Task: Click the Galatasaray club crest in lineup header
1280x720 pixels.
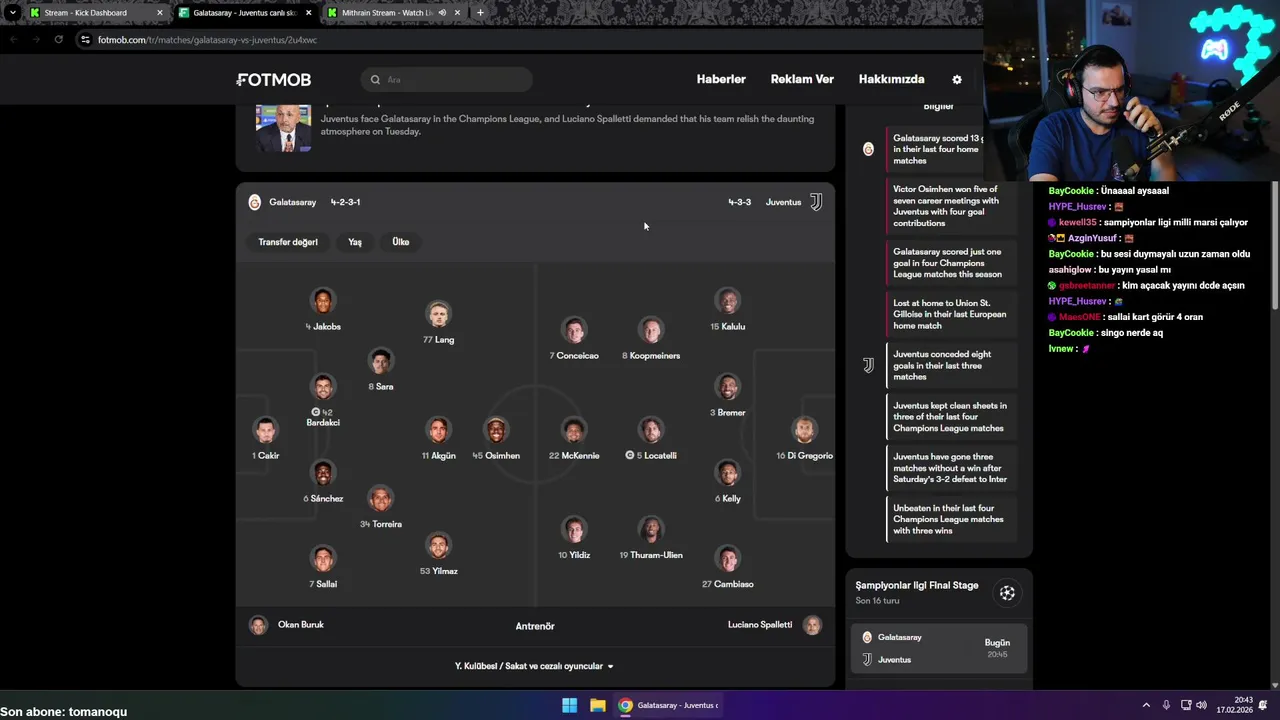Action: [254, 202]
